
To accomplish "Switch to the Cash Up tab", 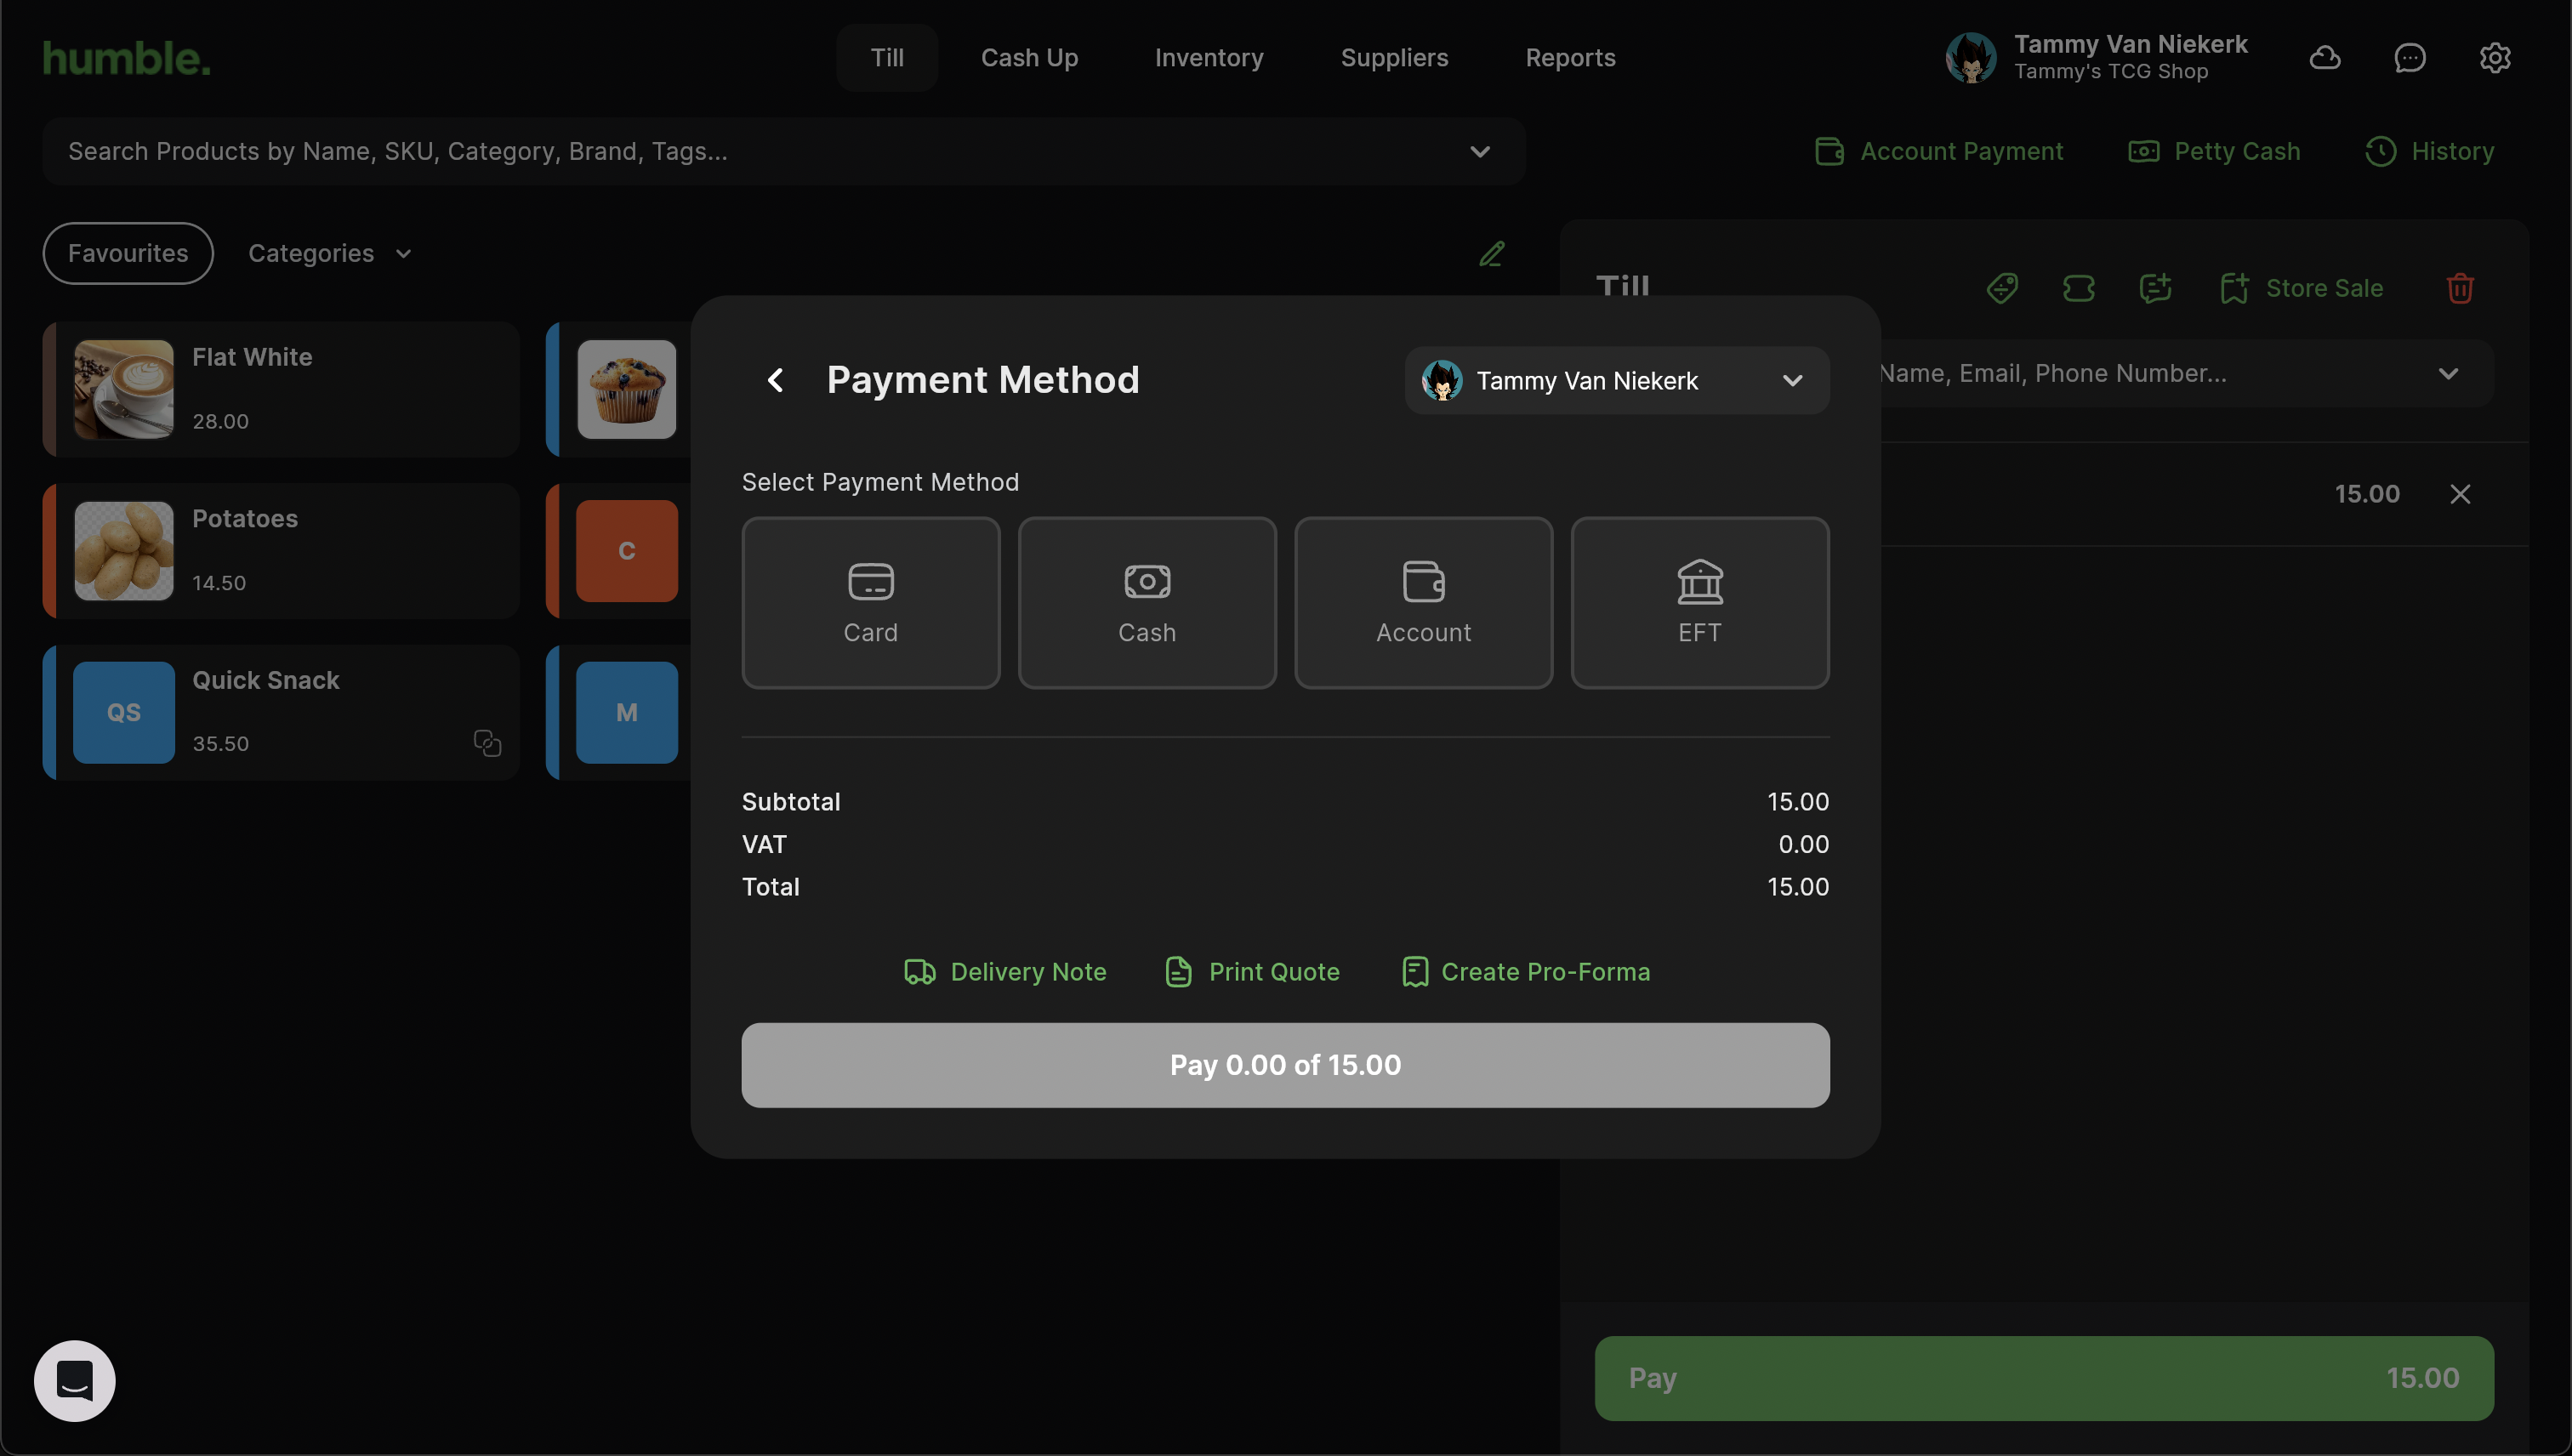I will tap(1029, 58).
